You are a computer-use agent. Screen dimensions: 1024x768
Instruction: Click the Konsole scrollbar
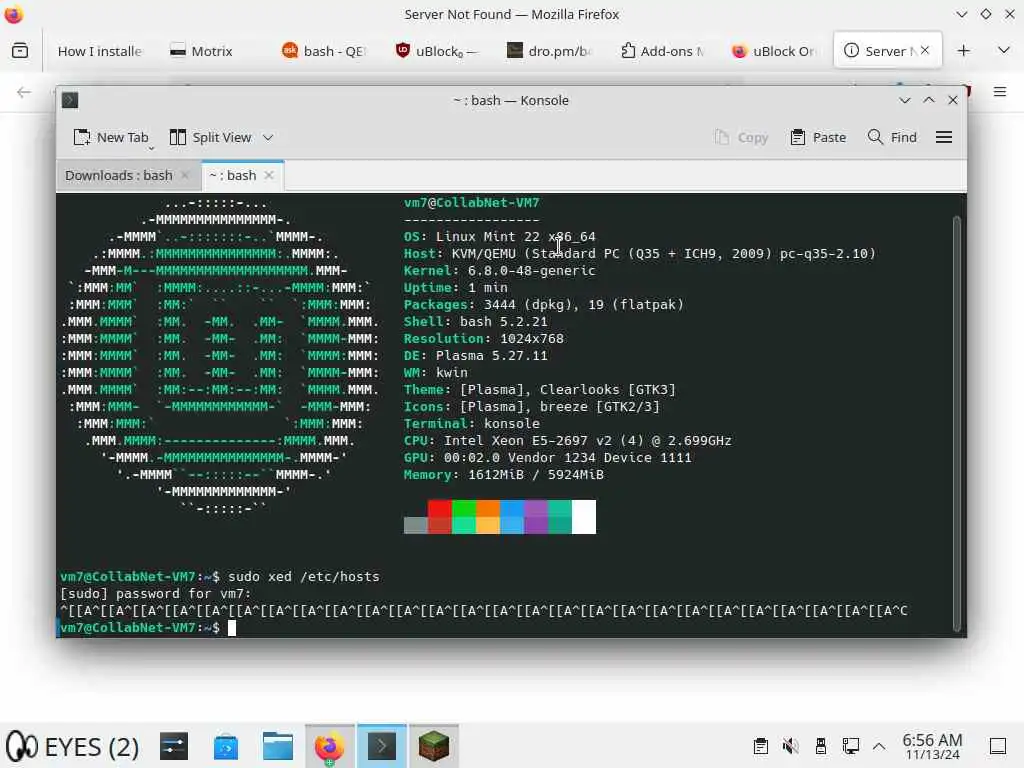(x=957, y=423)
